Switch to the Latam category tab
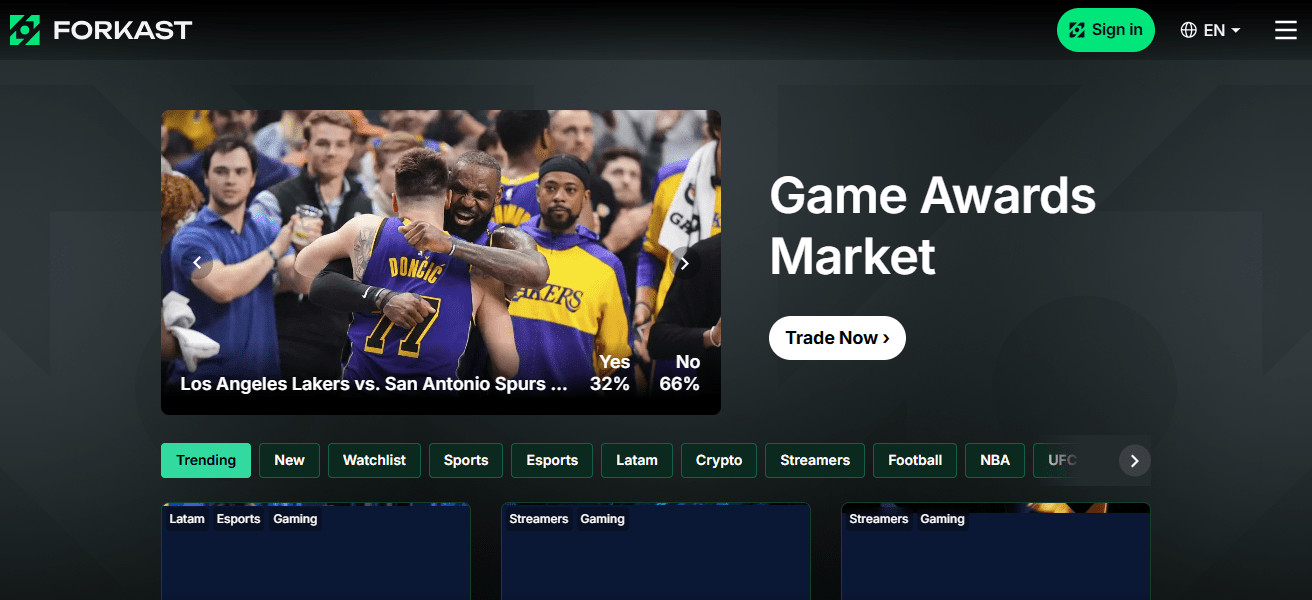 [637, 460]
